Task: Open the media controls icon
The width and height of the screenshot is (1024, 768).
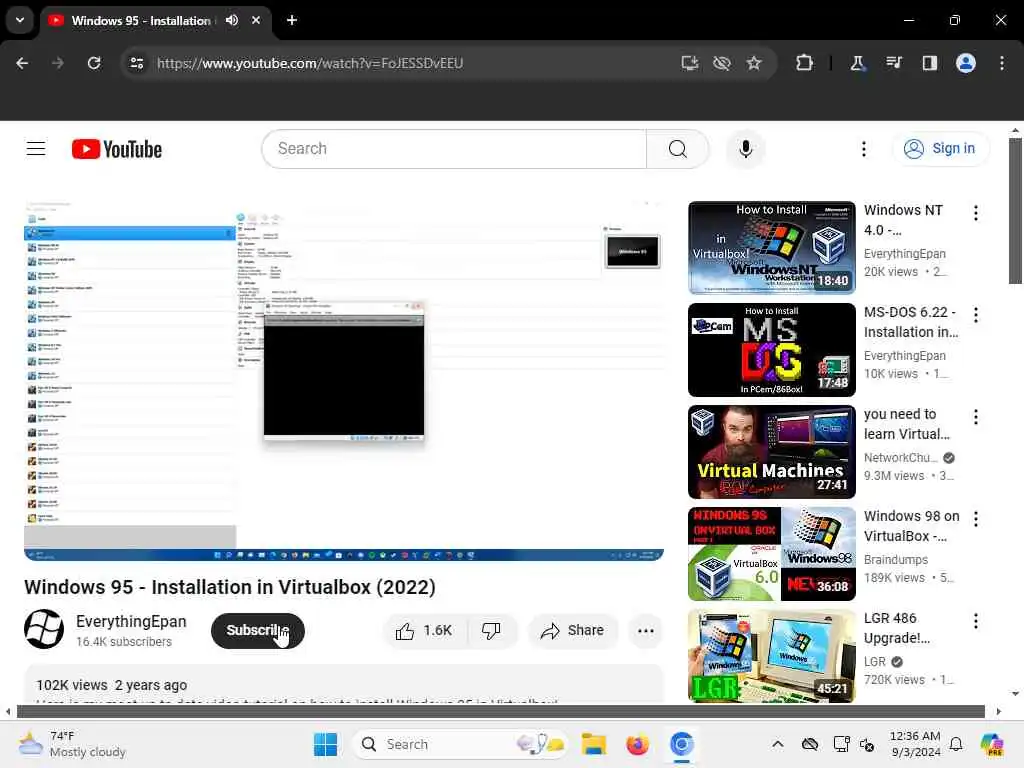Action: click(894, 63)
